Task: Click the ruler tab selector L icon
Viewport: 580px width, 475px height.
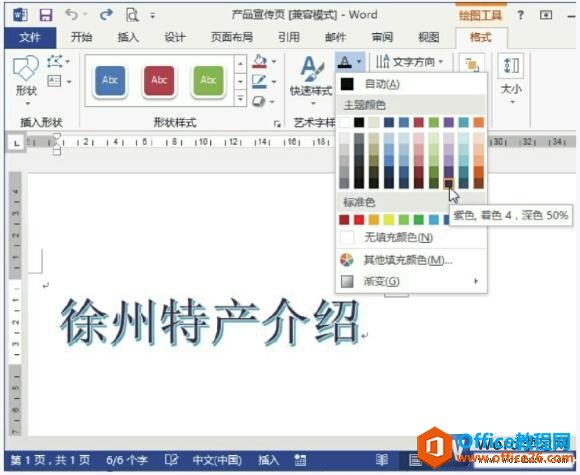Action: click(16, 143)
